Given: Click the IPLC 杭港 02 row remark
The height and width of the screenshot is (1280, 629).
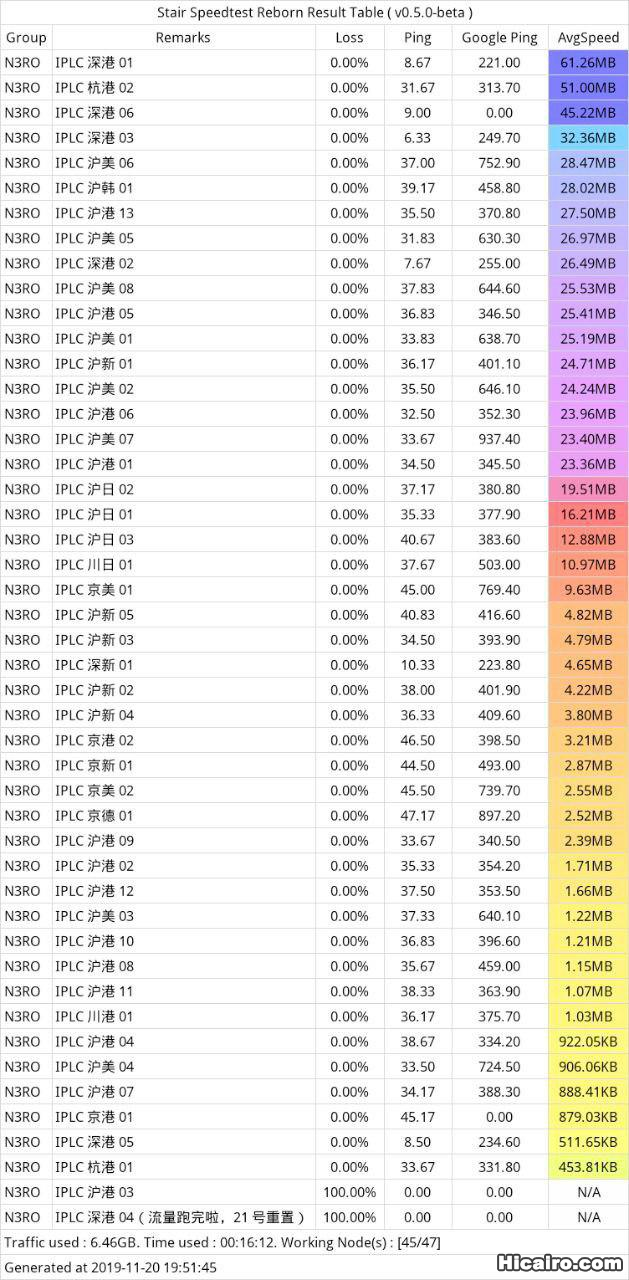Looking at the screenshot, I should click(x=94, y=88).
